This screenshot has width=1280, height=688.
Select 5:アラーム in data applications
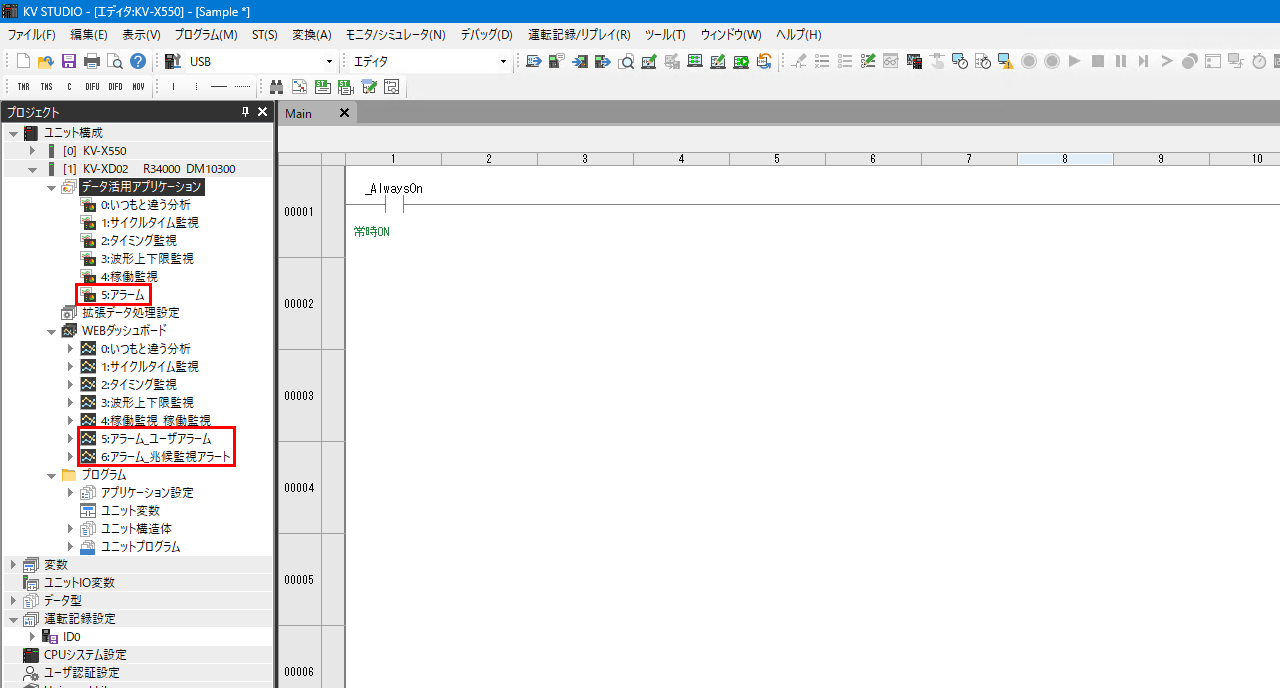tap(122, 295)
